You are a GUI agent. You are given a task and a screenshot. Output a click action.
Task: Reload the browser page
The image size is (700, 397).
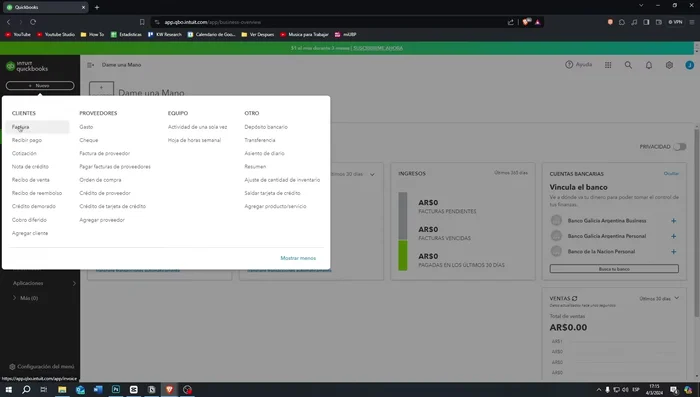coord(33,22)
